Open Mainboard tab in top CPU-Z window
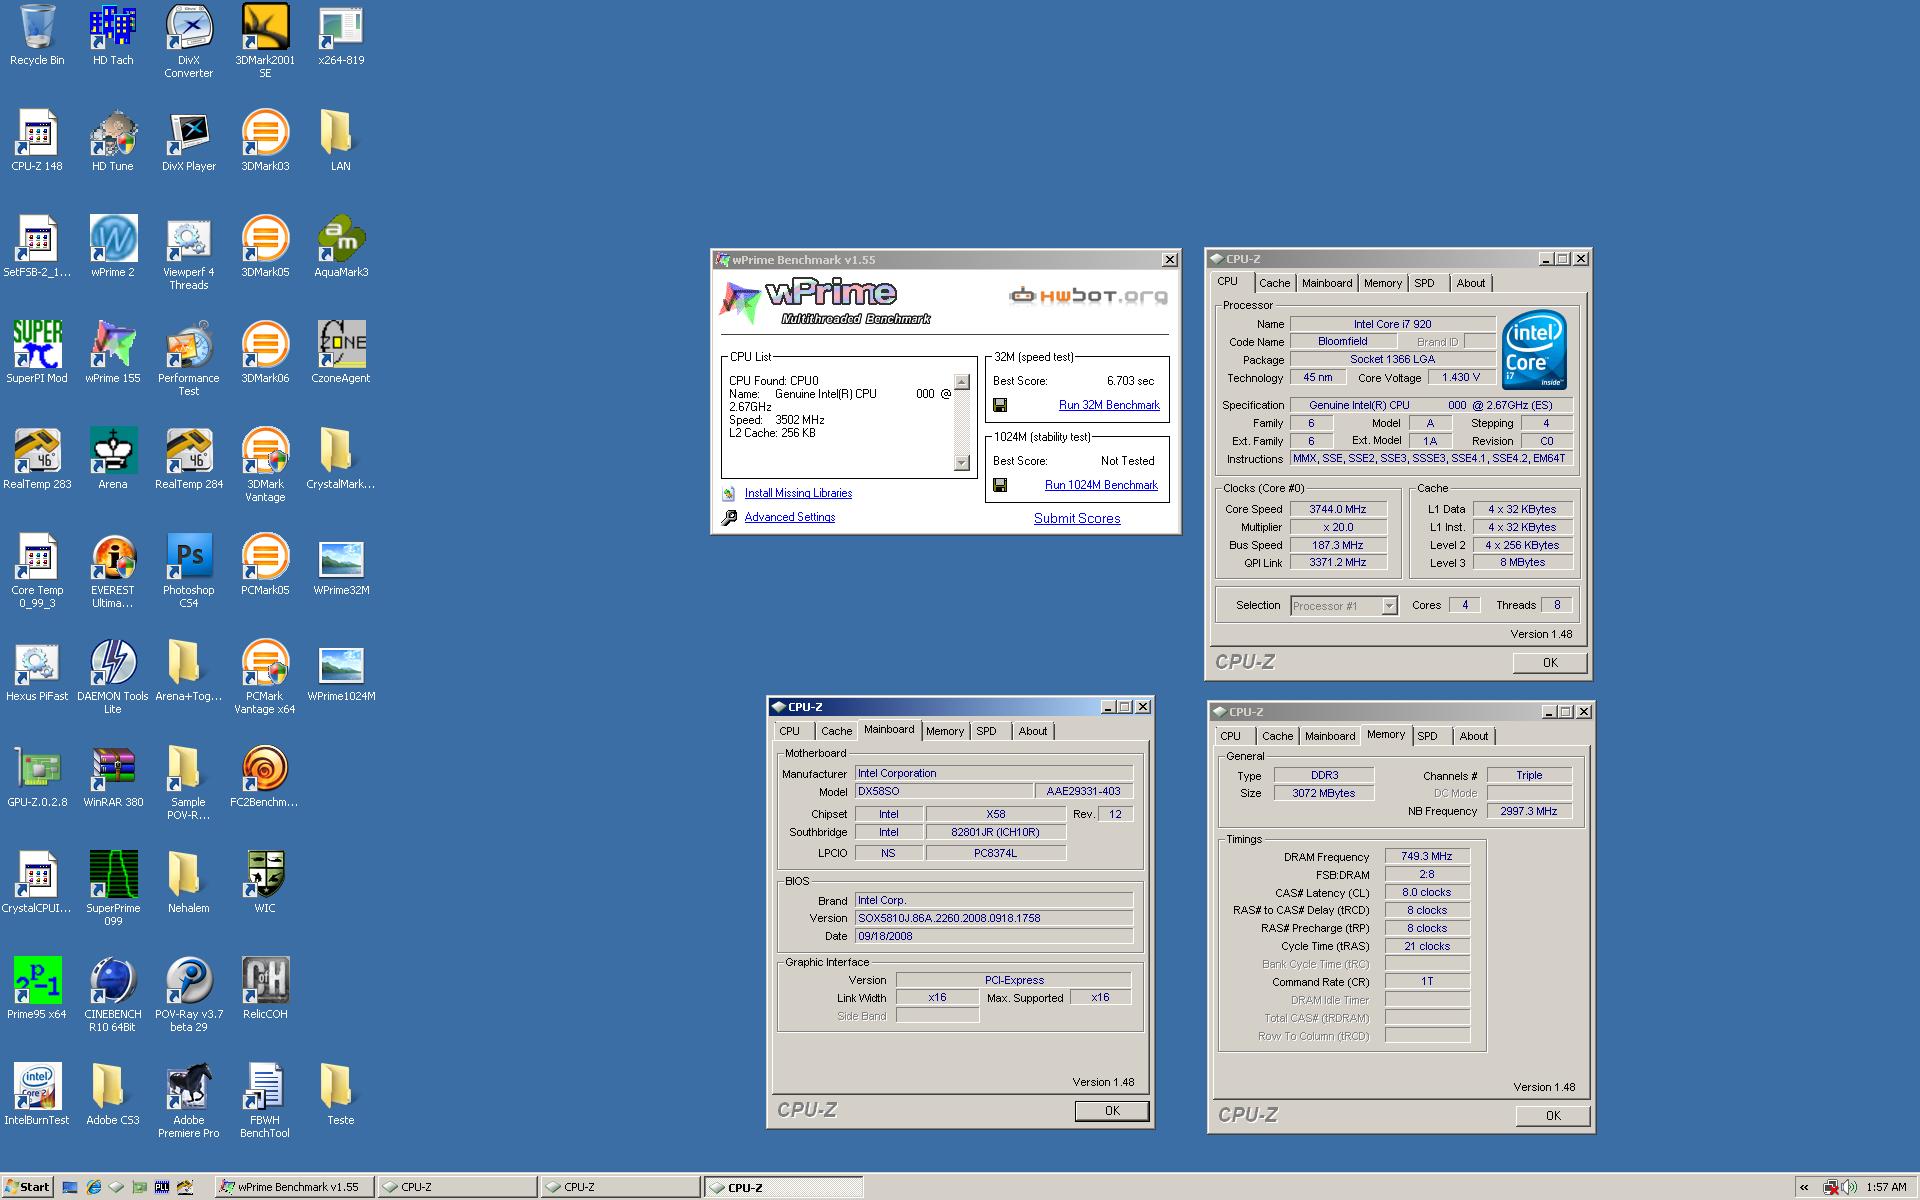1920x1200 pixels. pyautogui.click(x=1327, y=283)
